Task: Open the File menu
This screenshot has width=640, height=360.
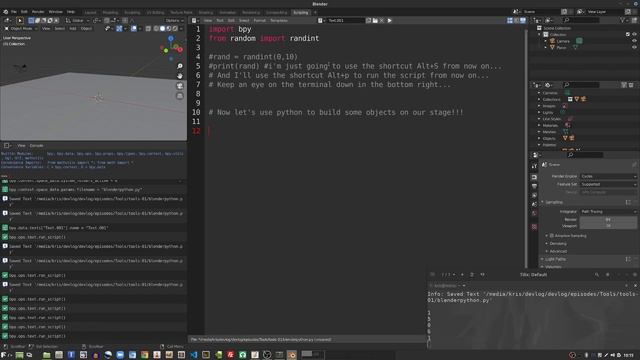Action: [x=14, y=12]
